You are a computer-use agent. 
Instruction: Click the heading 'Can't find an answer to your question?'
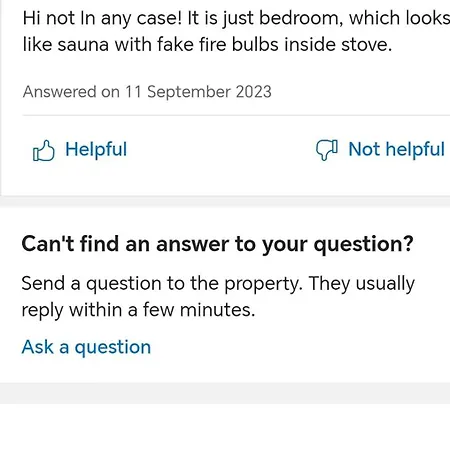click(x=217, y=244)
